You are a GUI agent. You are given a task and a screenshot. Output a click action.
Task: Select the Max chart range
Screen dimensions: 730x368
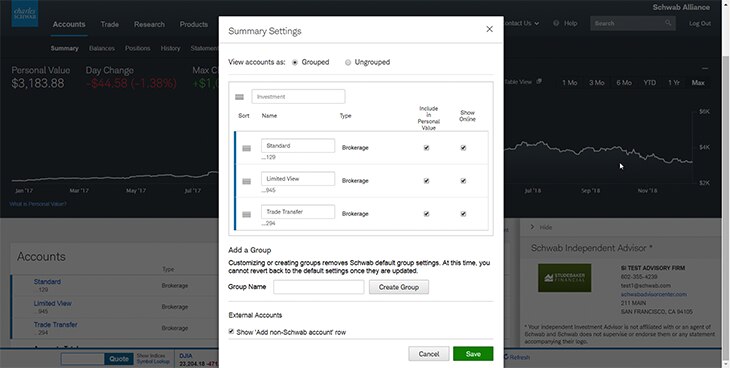point(698,83)
